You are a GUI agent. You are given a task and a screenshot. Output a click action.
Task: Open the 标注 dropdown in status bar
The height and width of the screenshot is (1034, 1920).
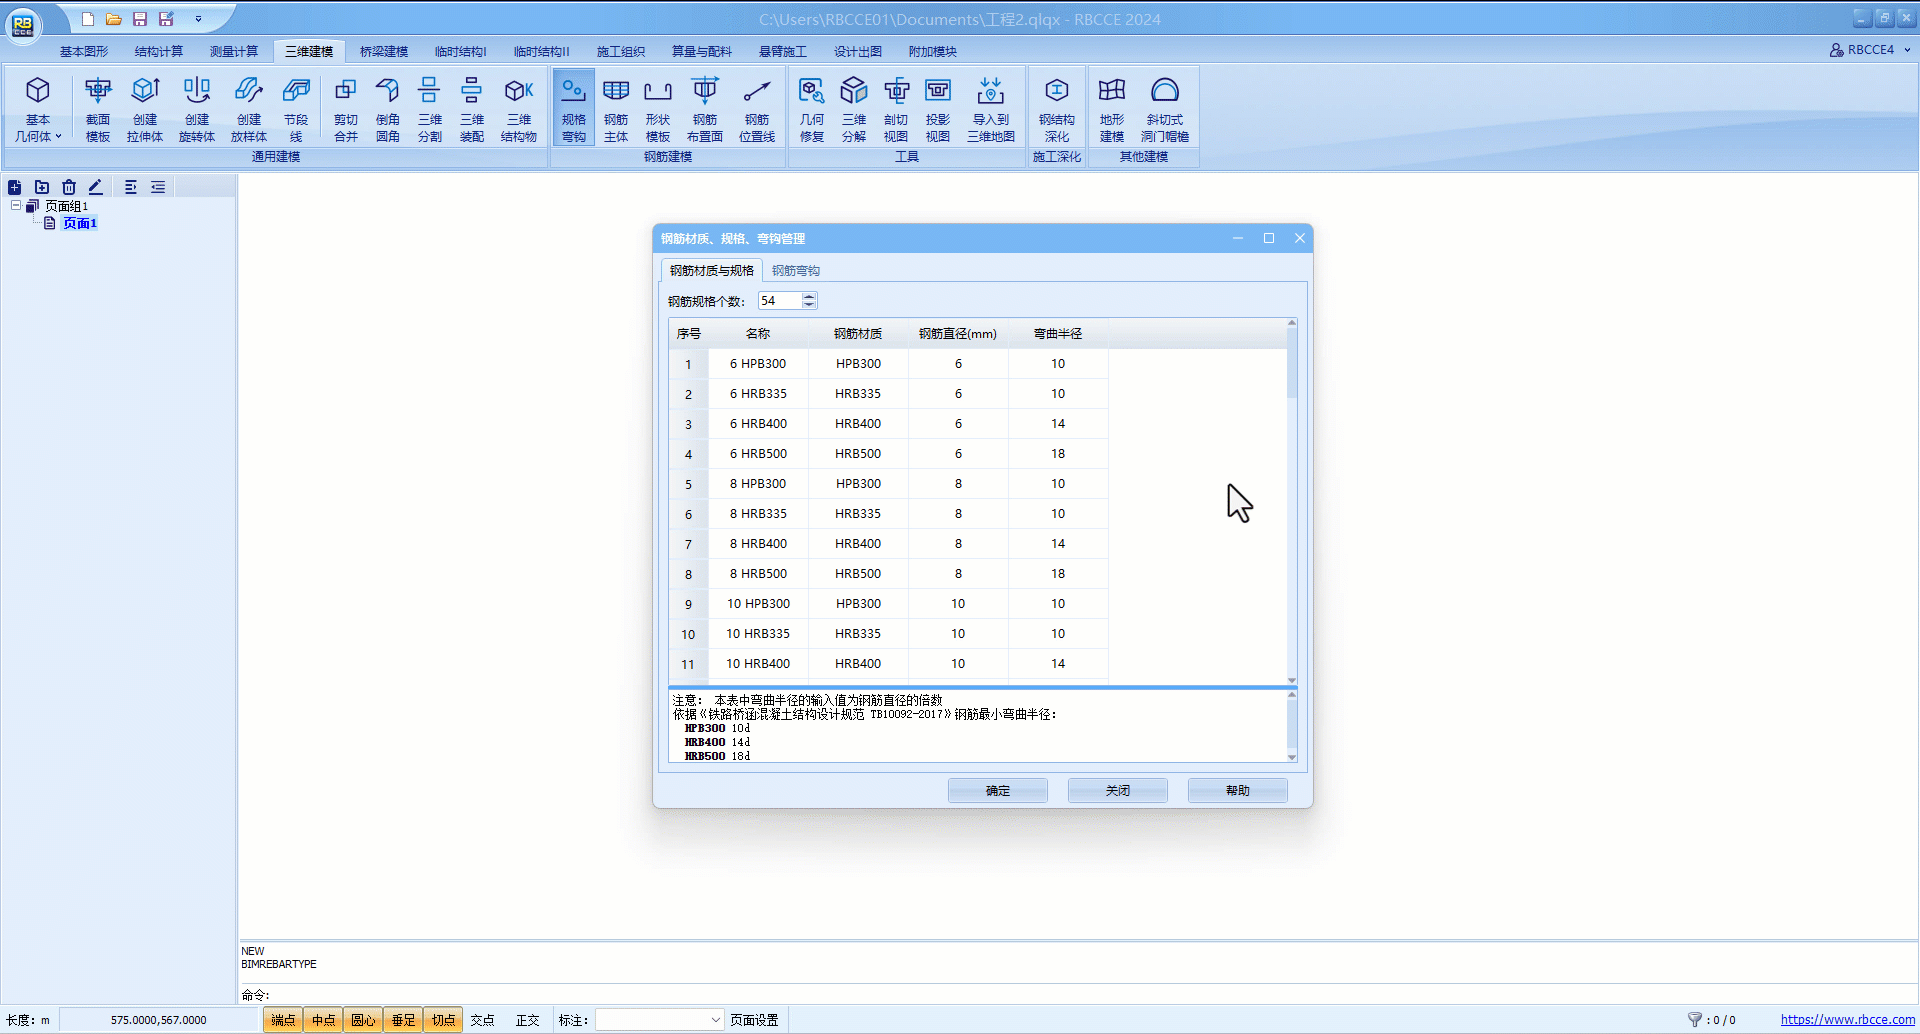(715, 1020)
